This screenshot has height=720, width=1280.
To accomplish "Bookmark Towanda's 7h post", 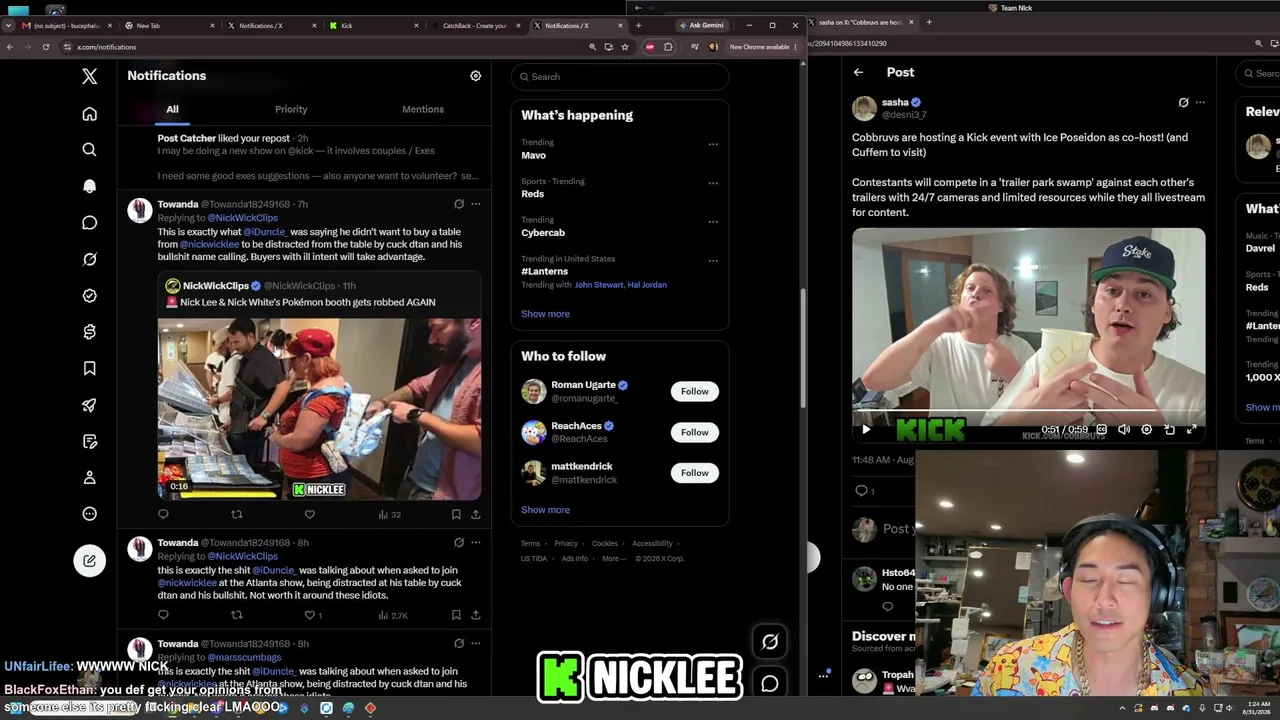I will (456, 514).
